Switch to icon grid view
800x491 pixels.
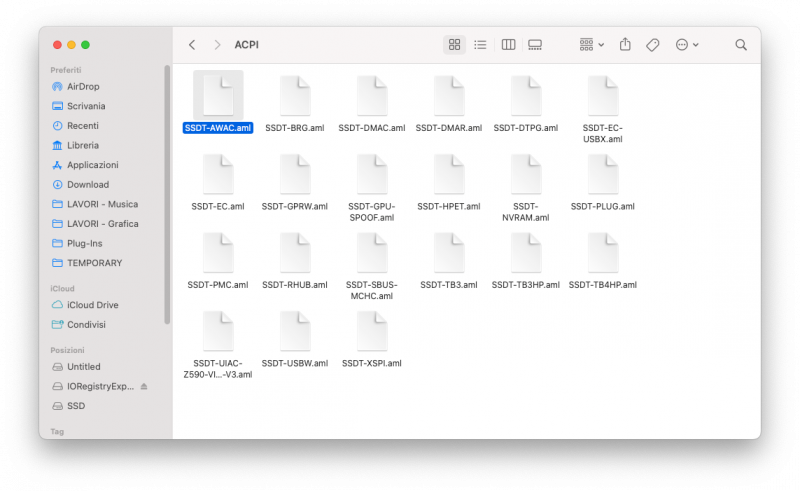click(454, 45)
